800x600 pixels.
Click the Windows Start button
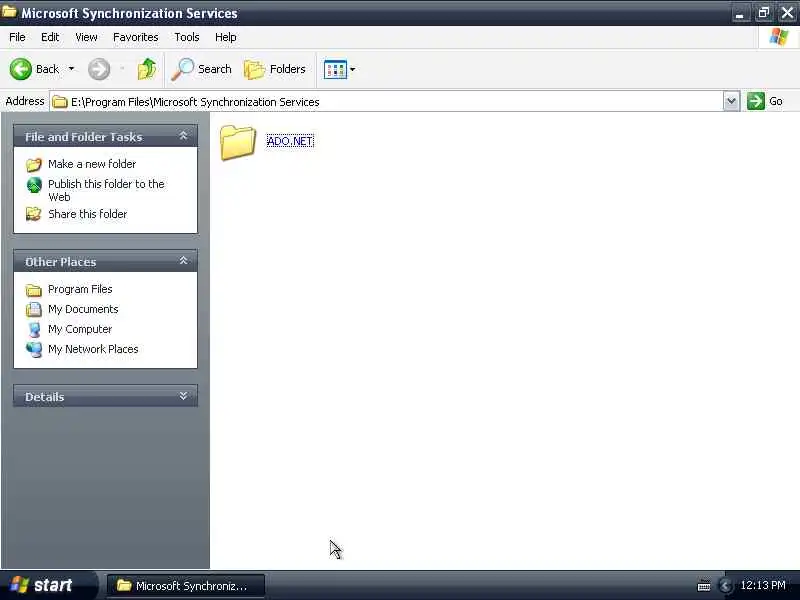(x=48, y=585)
